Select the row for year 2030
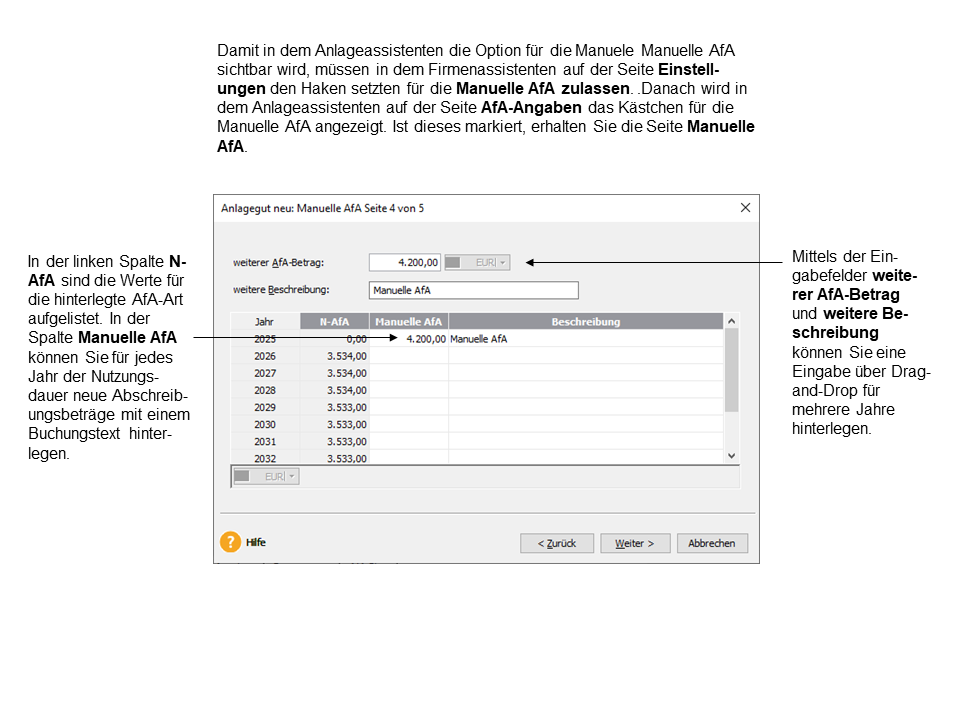The height and width of the screenshot is (720, 960). tap(265, 424)
